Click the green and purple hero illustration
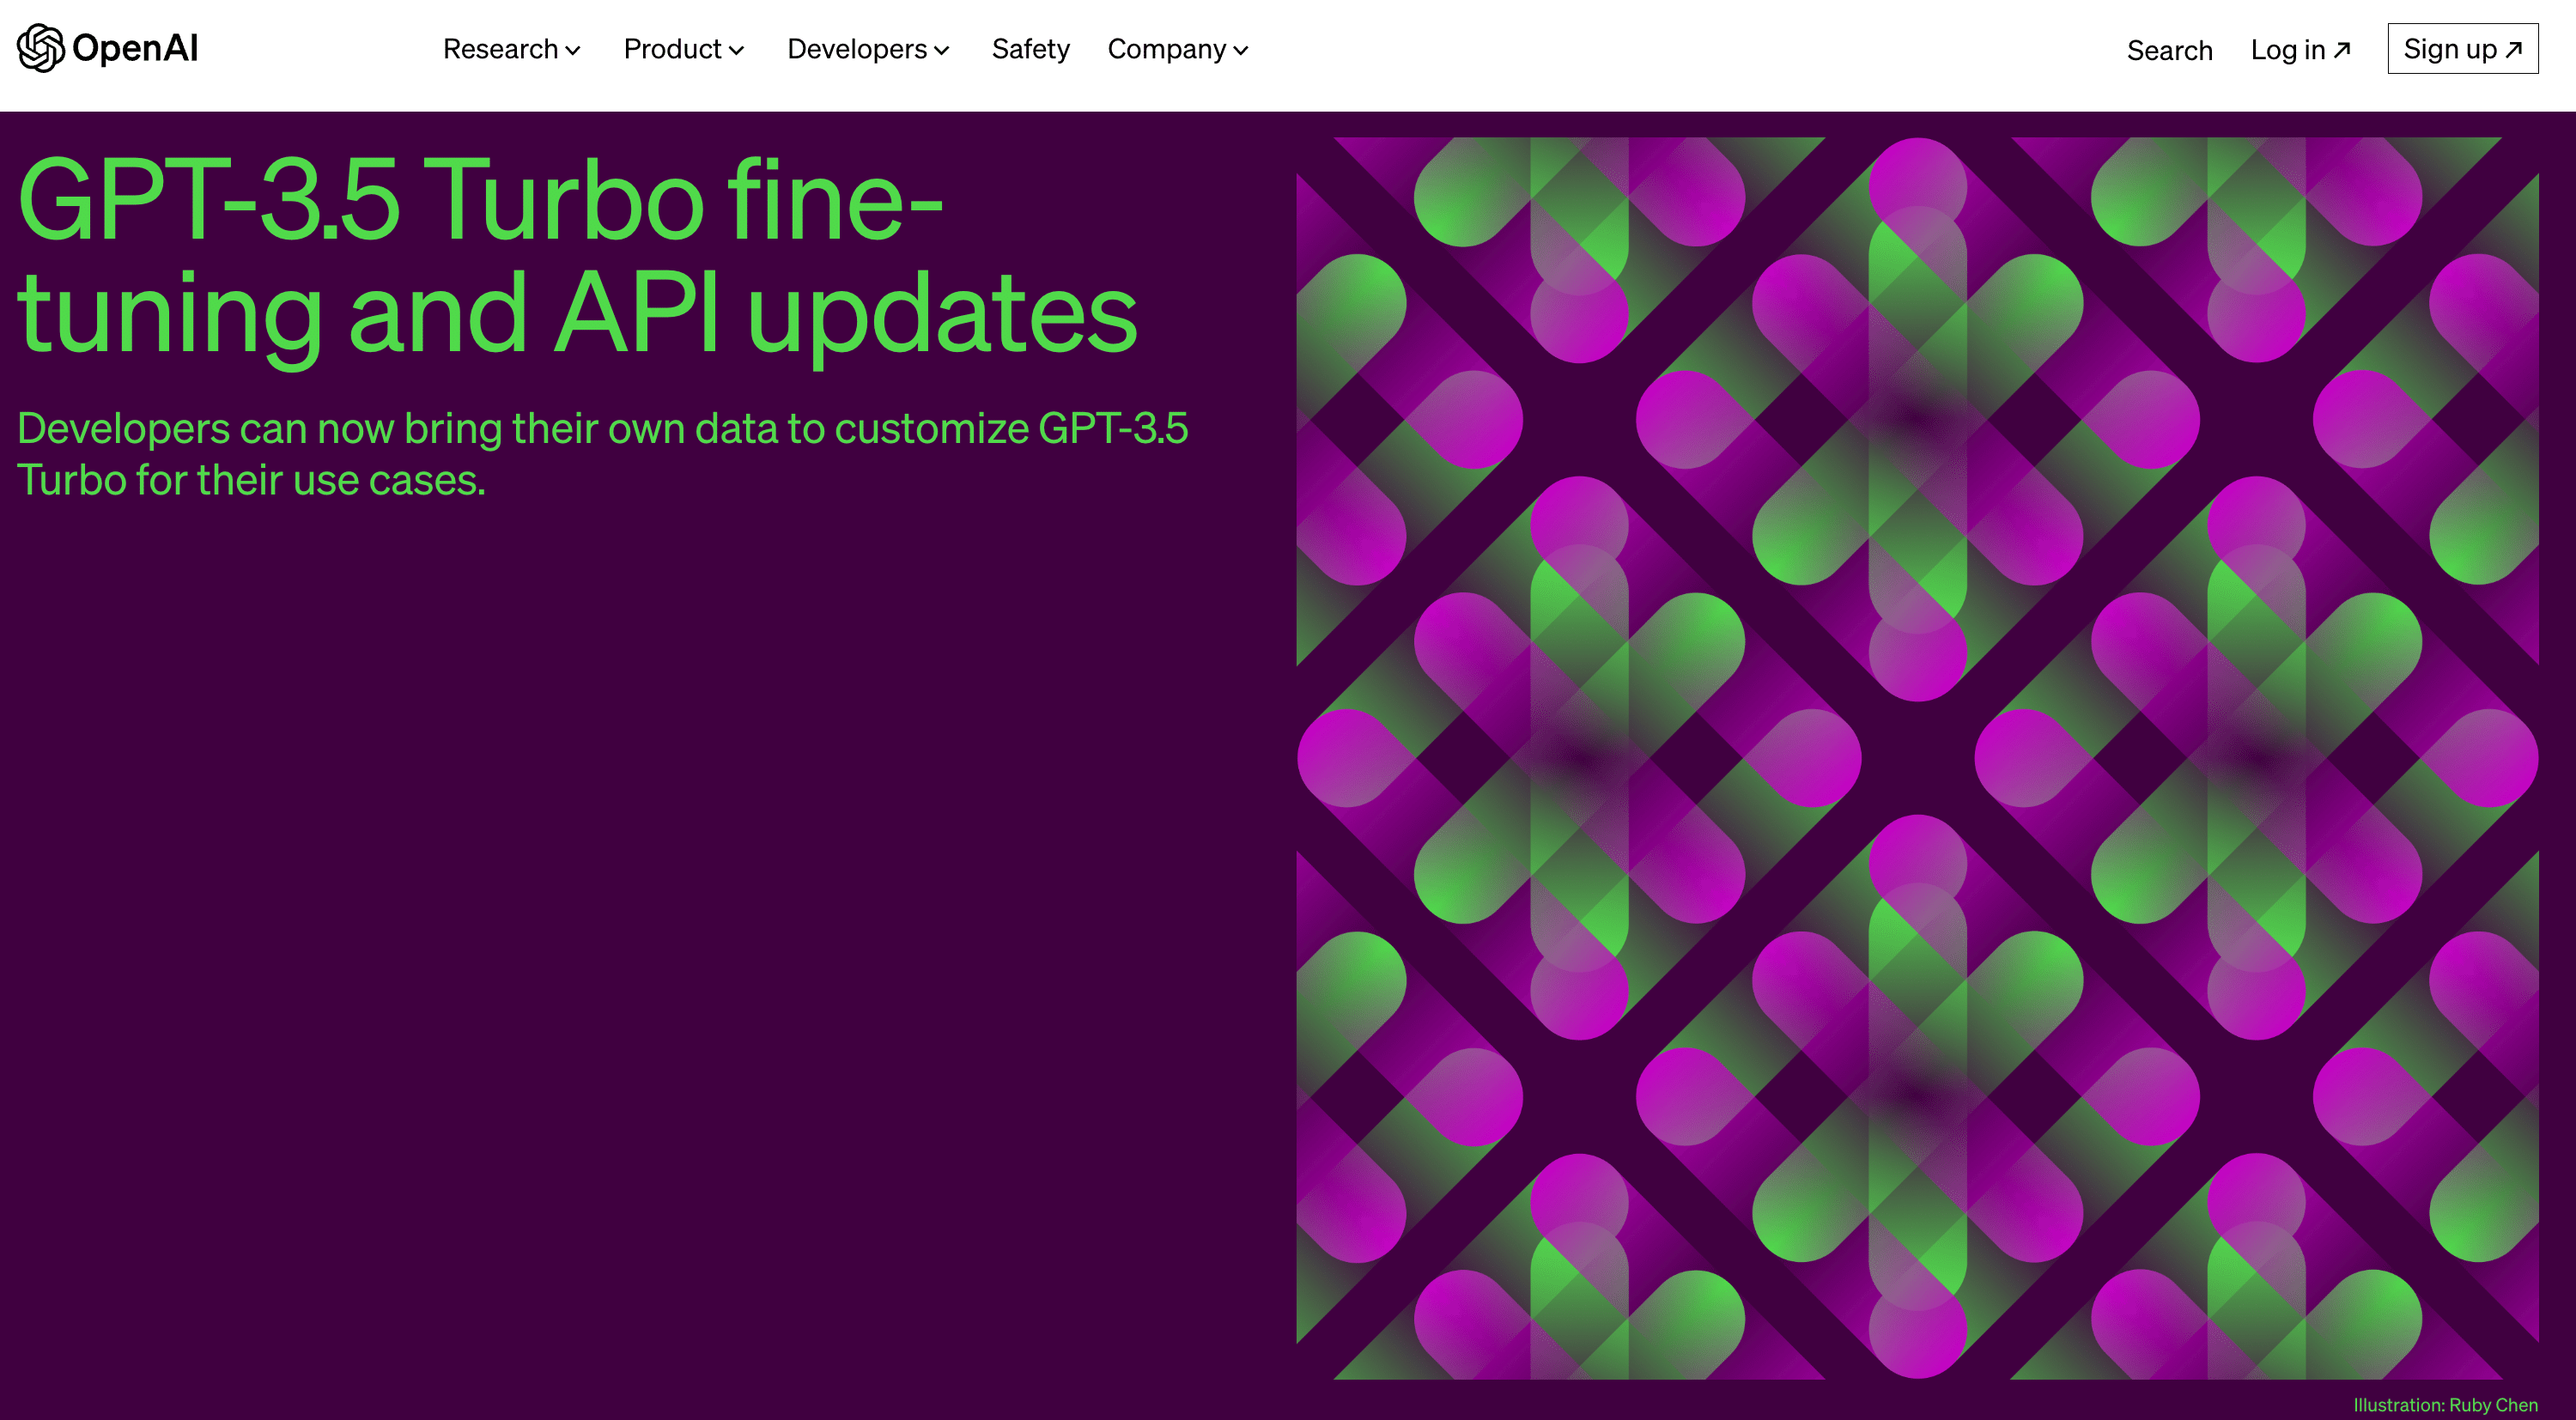The height and width of the screenshot is (1420, 2576). pos(1917,758)
